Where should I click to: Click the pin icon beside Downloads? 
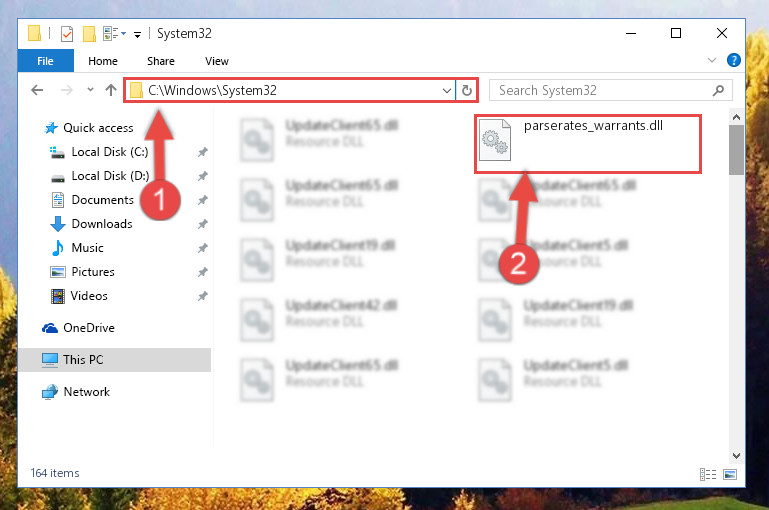pos(203,224)
